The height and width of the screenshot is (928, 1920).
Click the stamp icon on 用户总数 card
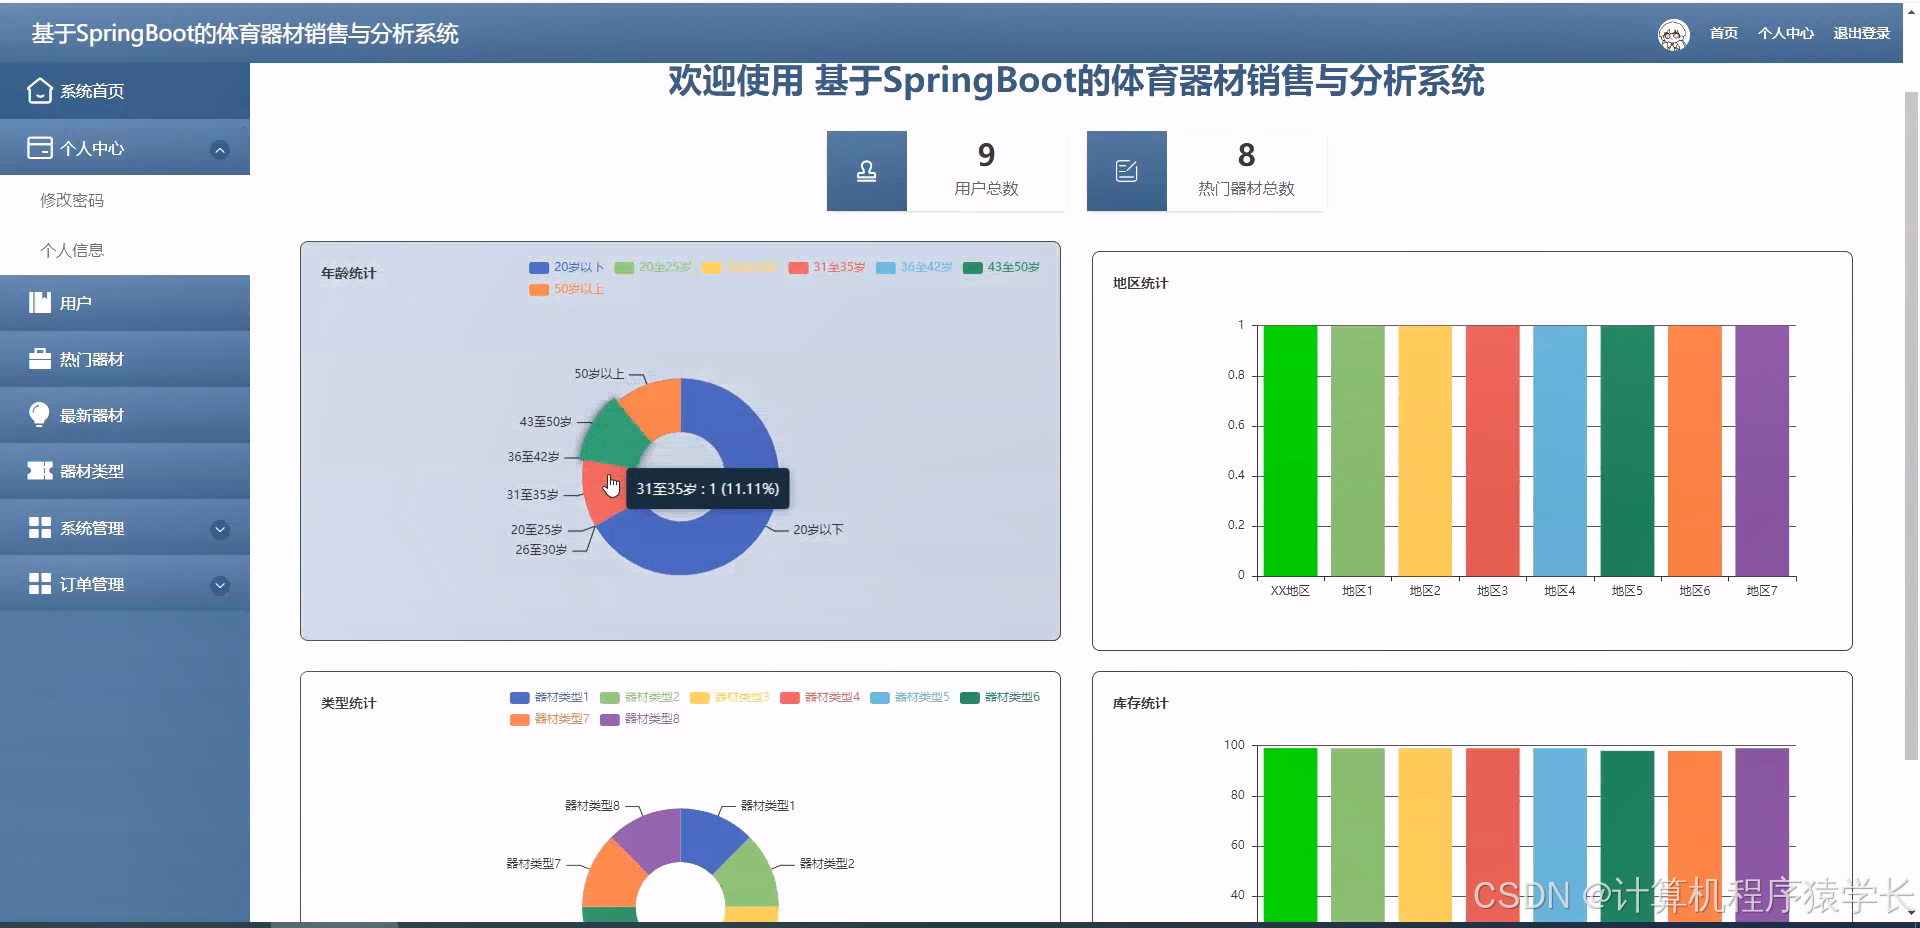867,171
